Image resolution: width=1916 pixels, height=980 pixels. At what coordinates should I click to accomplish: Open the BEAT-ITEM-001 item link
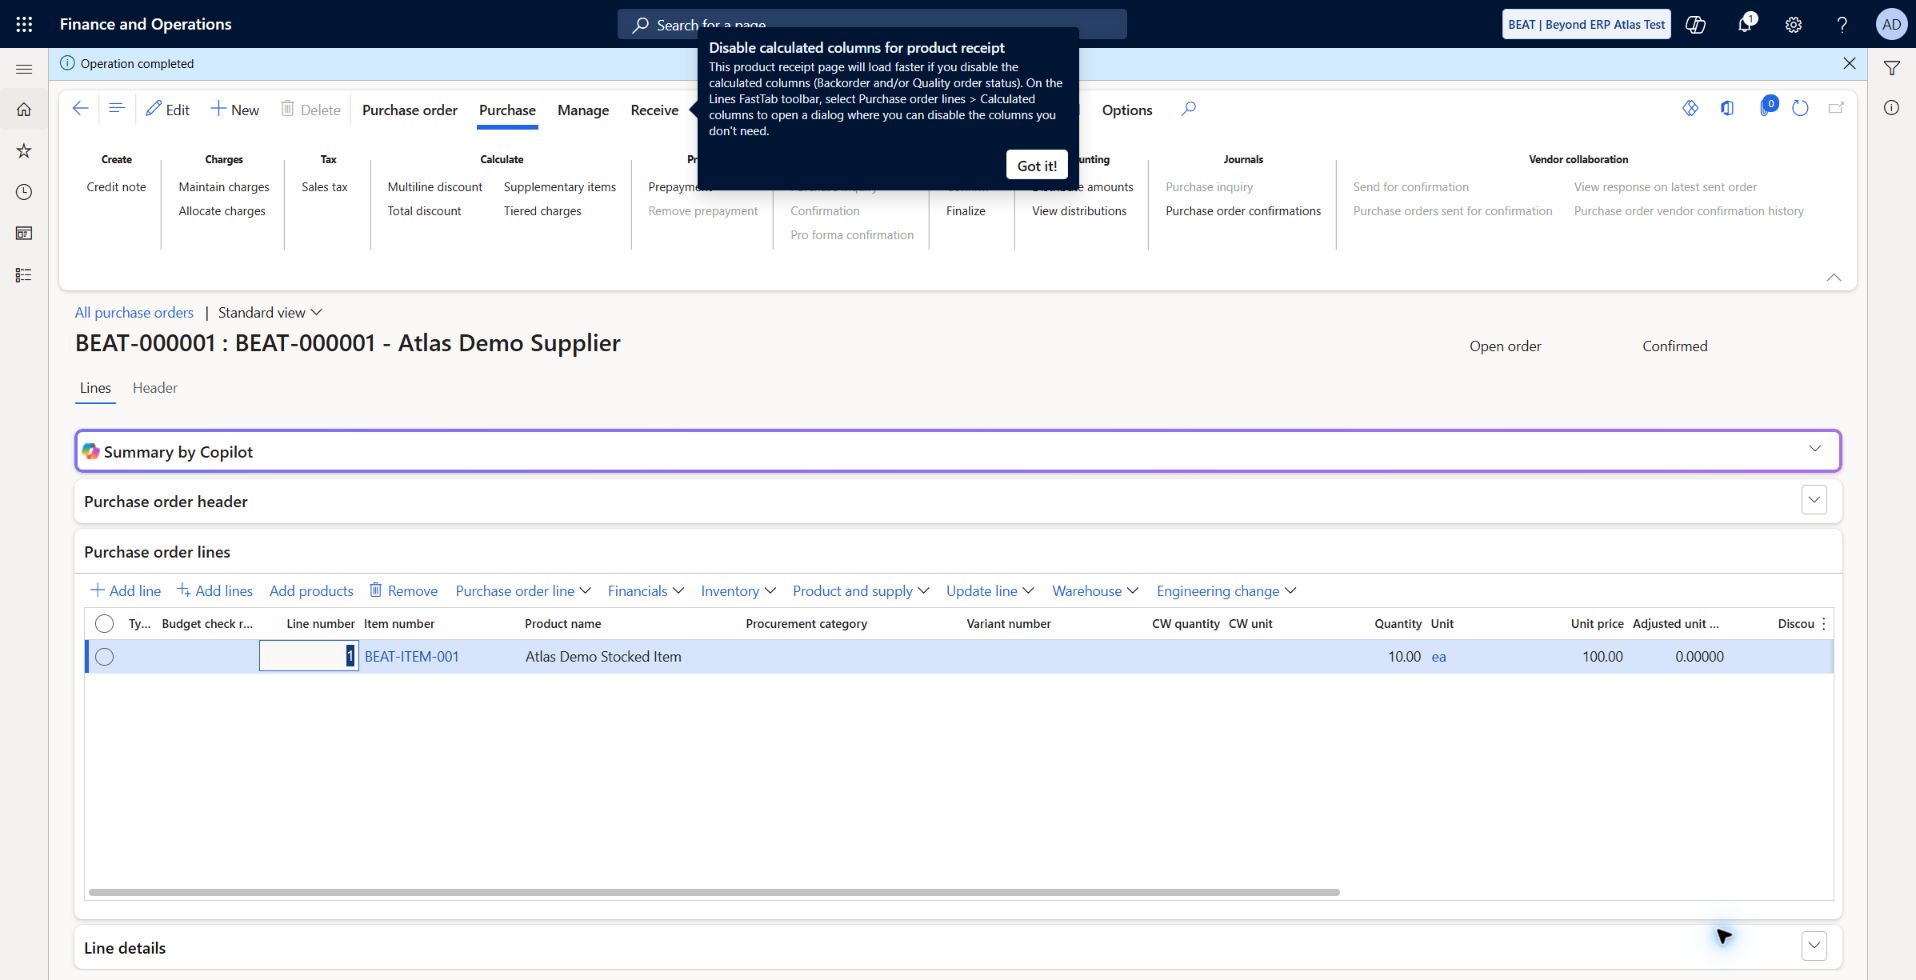click(411, 657)
